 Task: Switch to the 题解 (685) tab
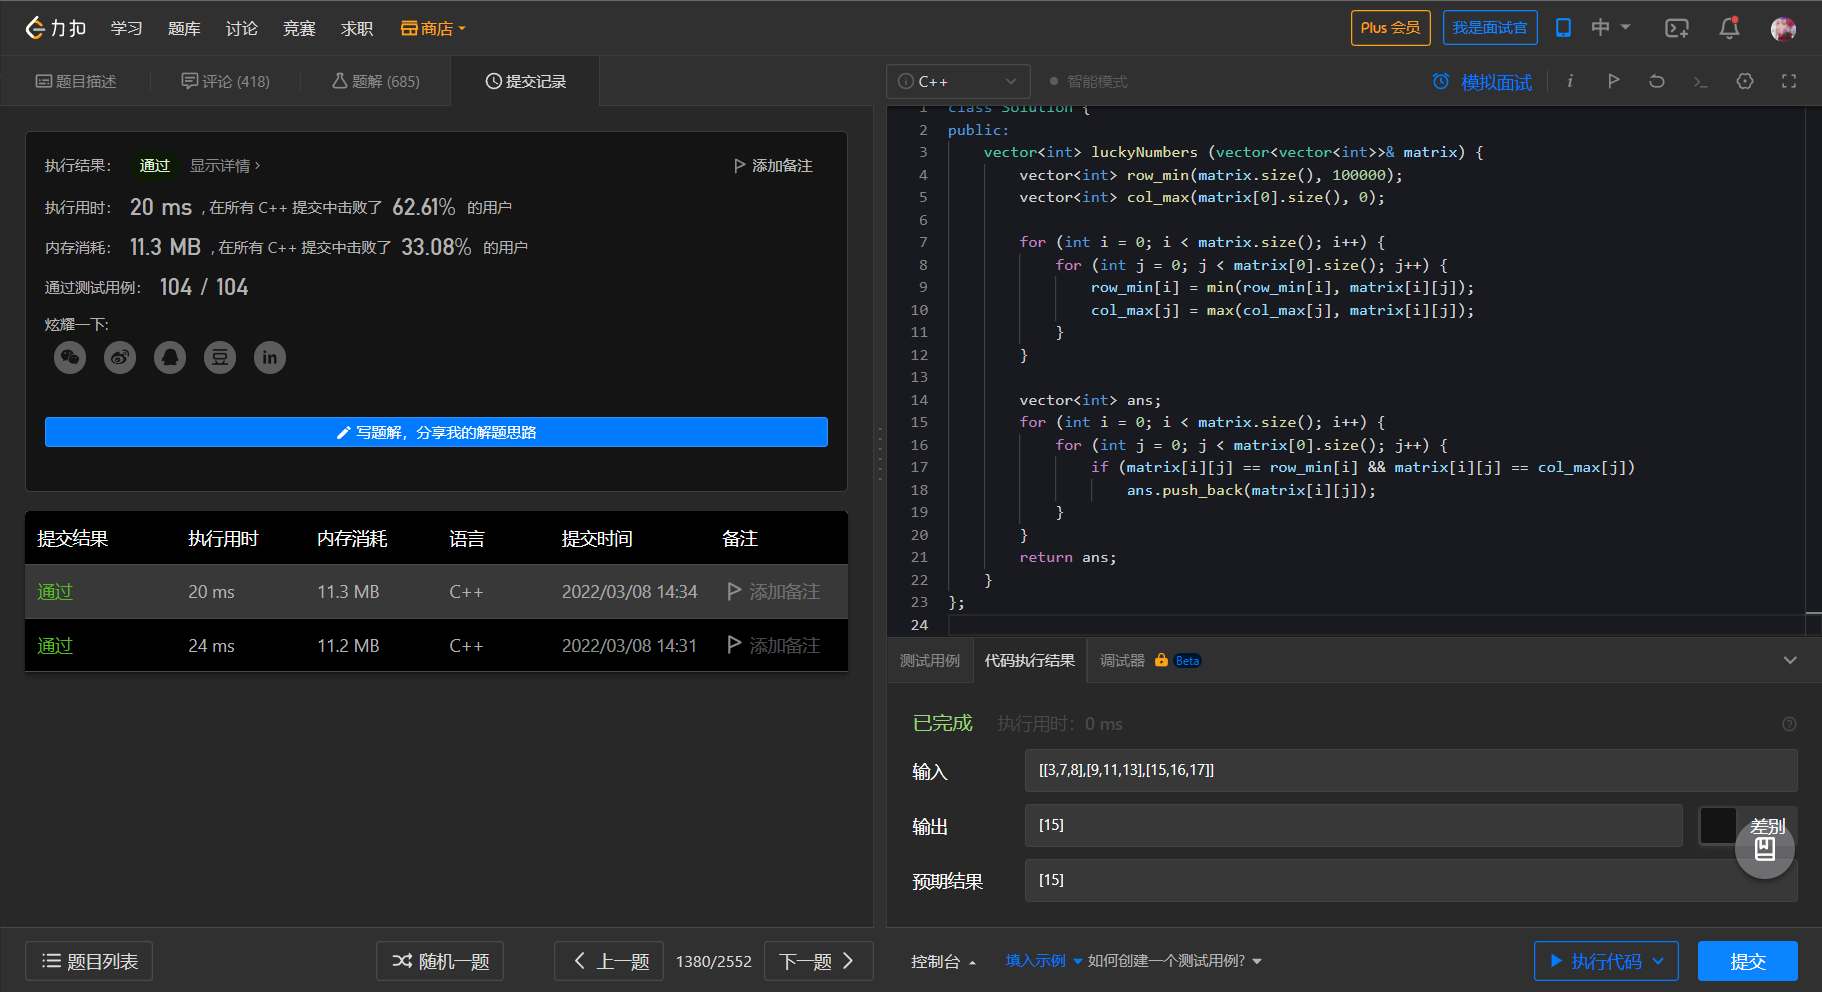click(376, 81)
